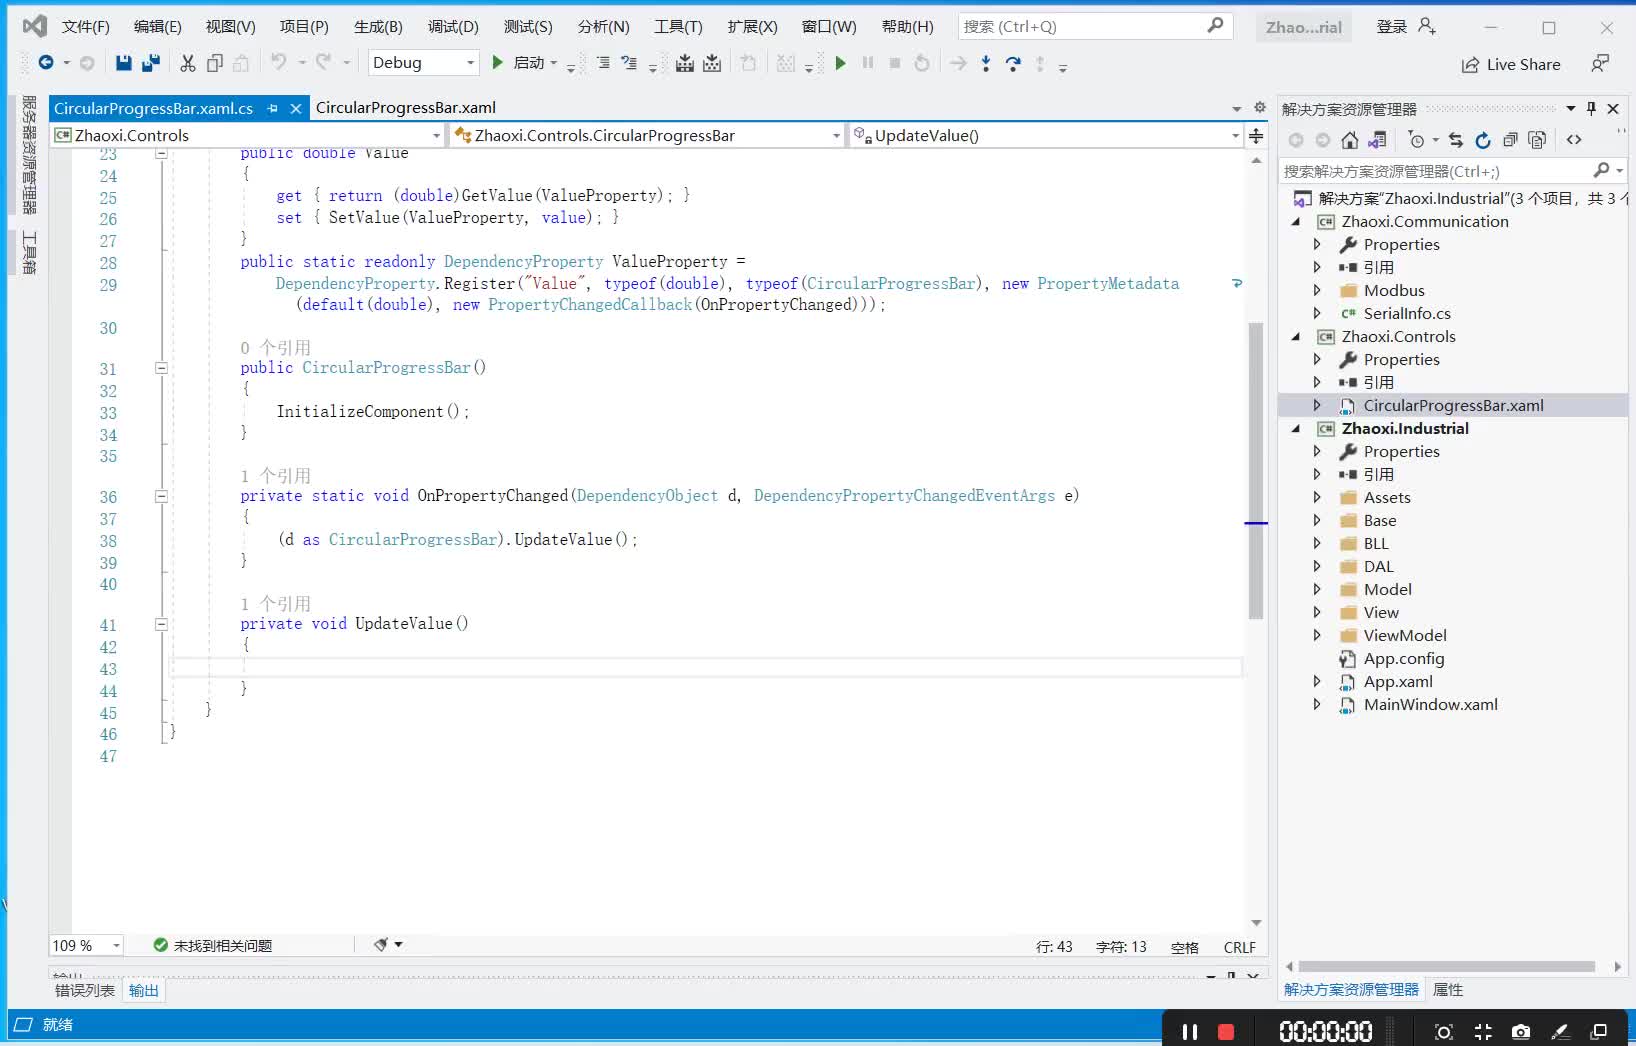Image resolution: width=1636 pixels, height=1046 pixels.
Task: Open the 工具(T) menu
Action: click(x=678, y=27)
